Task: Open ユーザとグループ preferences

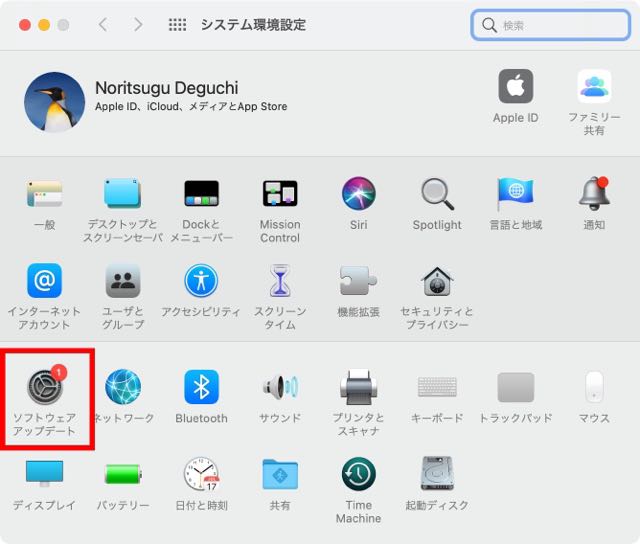Action: (x=123, y=280)
